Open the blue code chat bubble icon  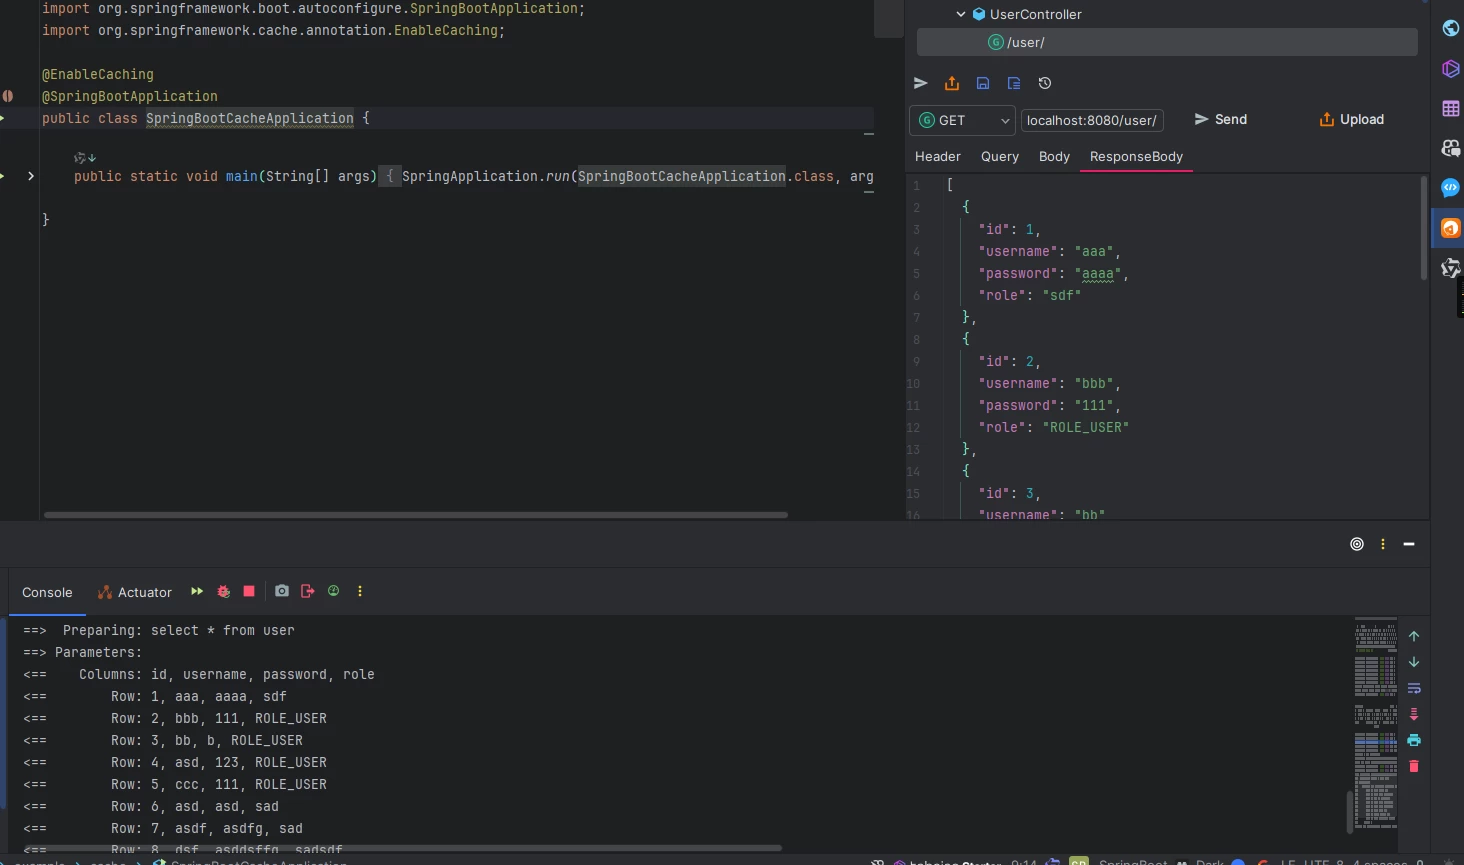1450,188
